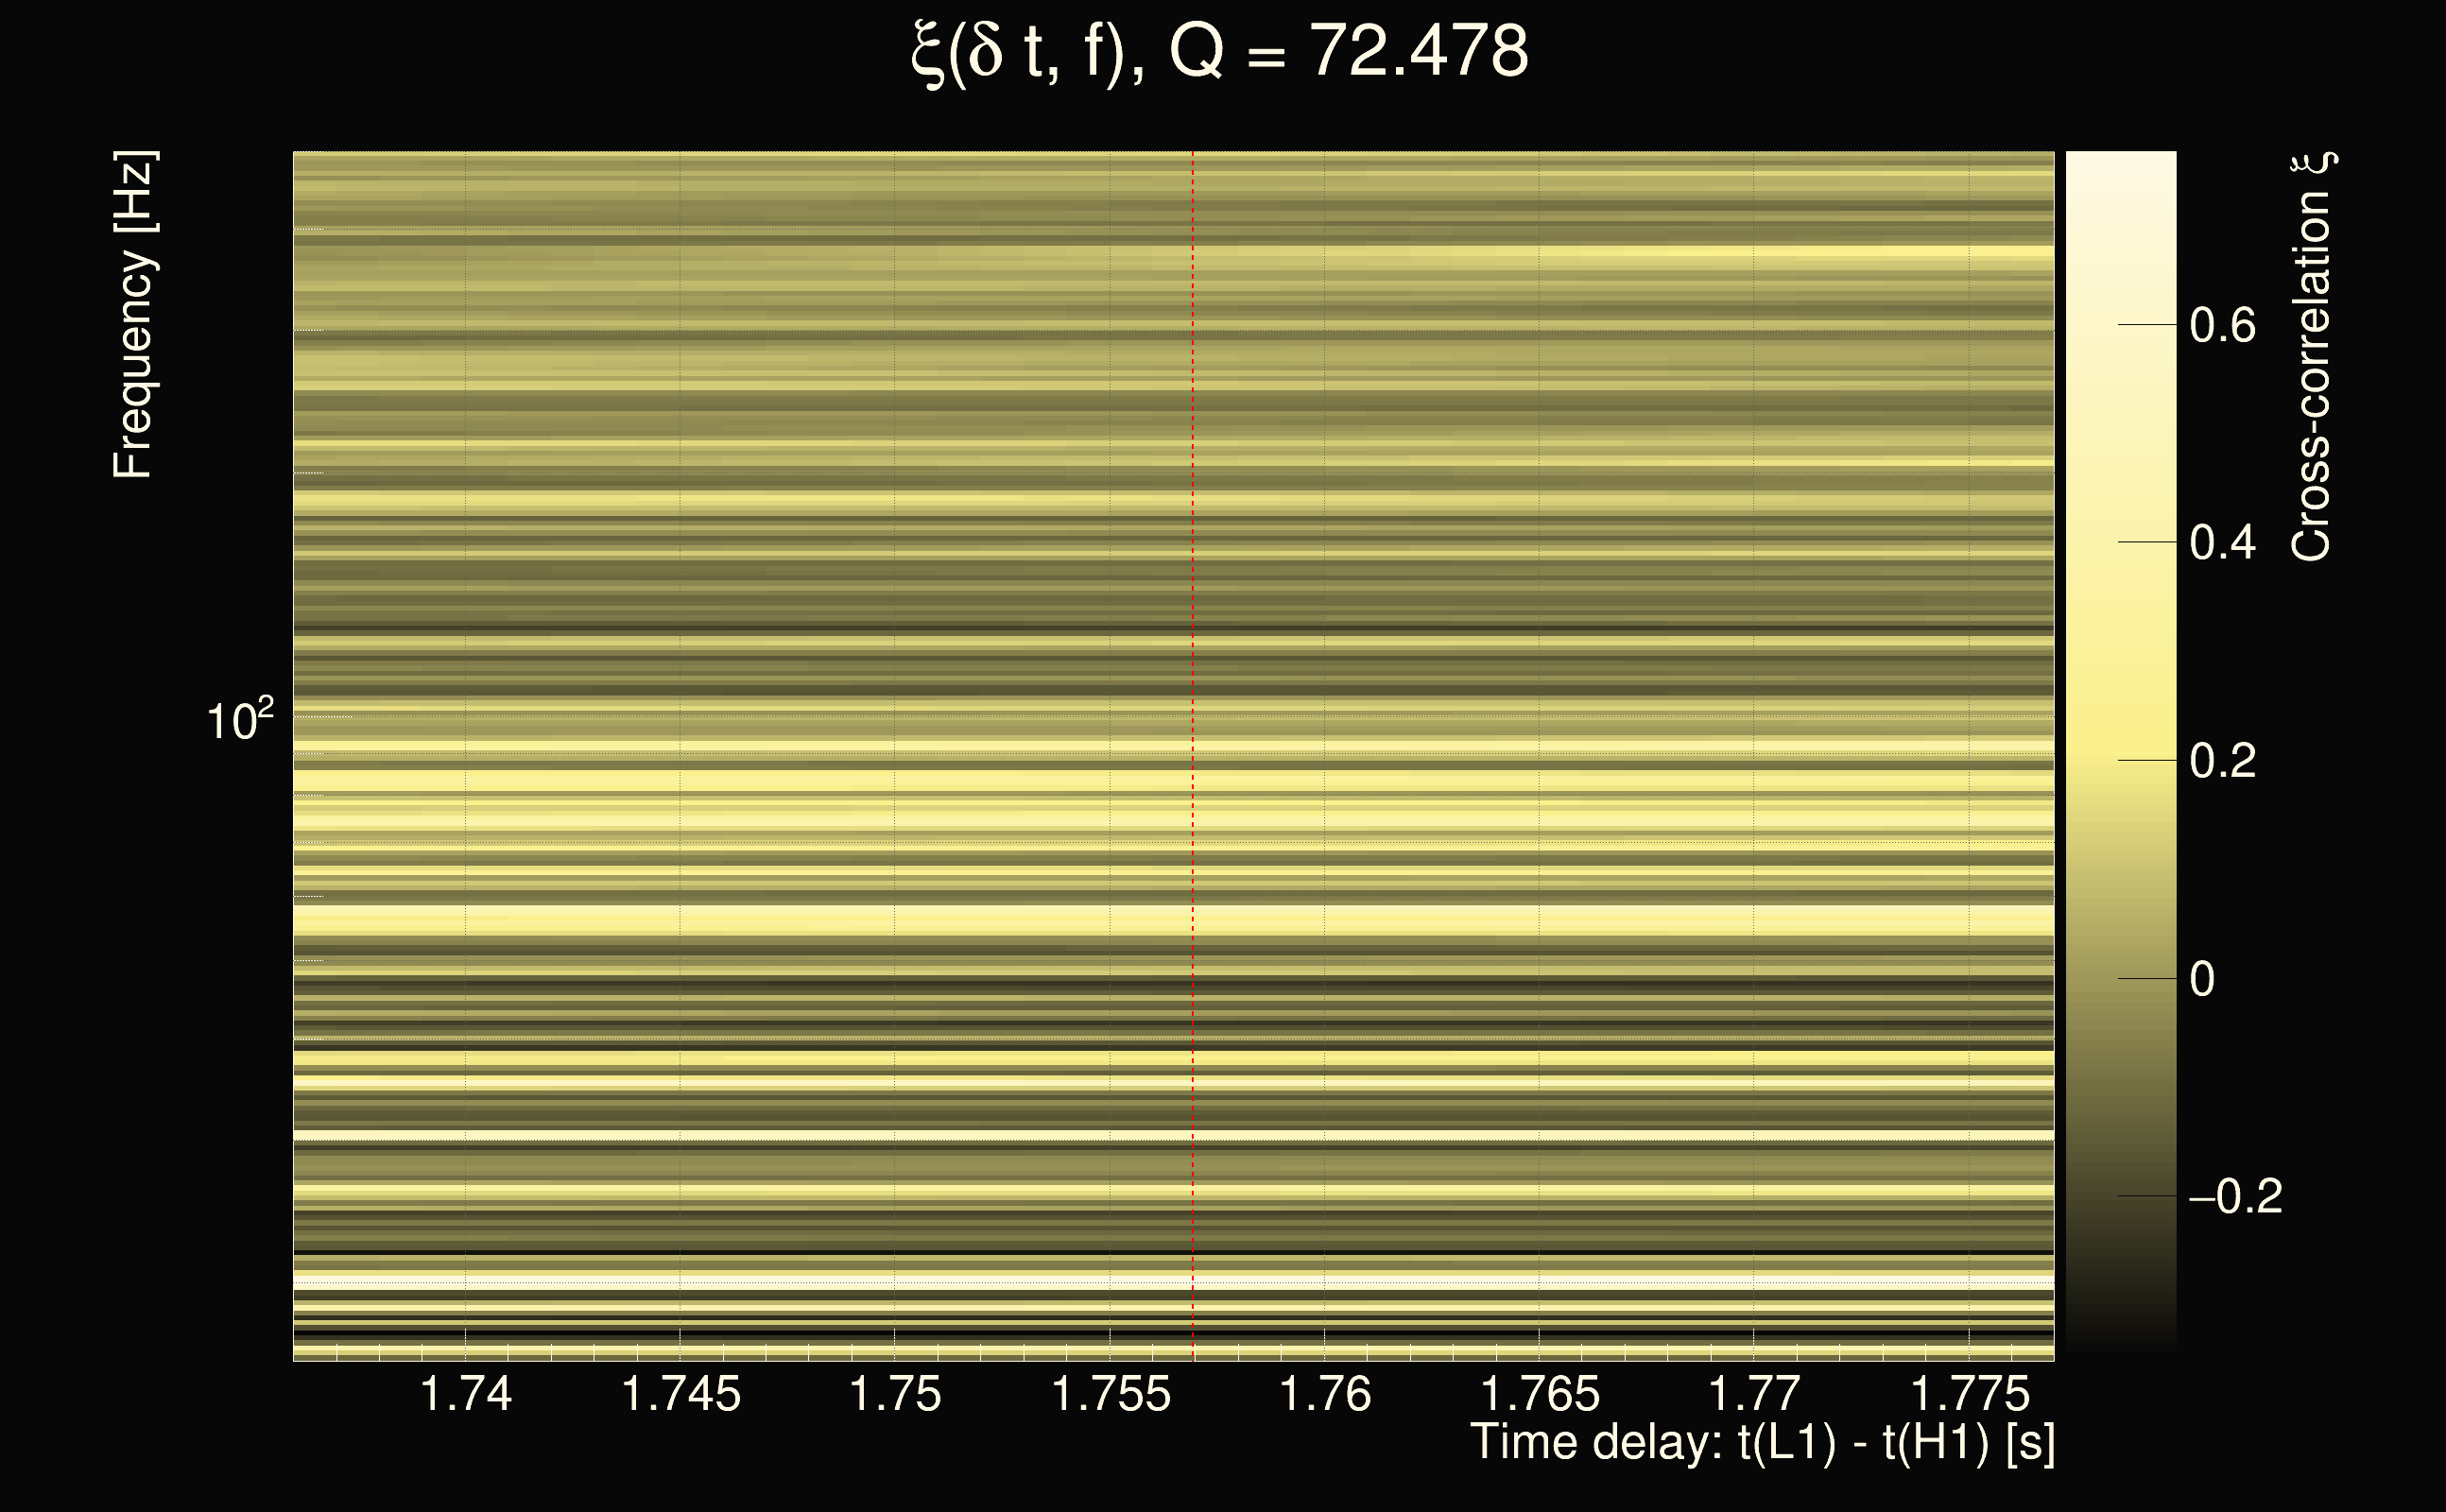The width and height of the screenshot is (2446, 1512).
Task: Click the 10² frequency tick label
Action: tap(239, 720)
